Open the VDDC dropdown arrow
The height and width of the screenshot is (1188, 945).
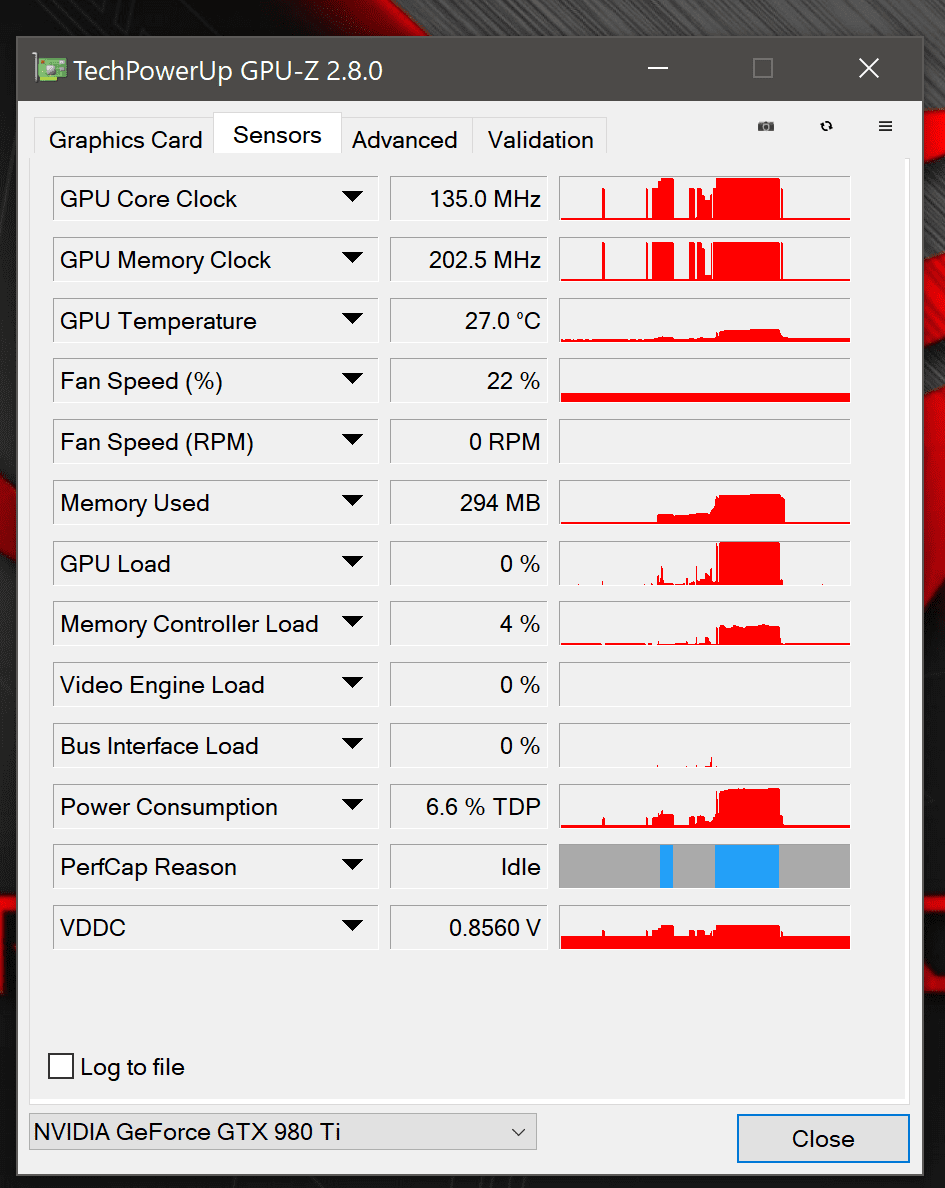tap(352, 925)
